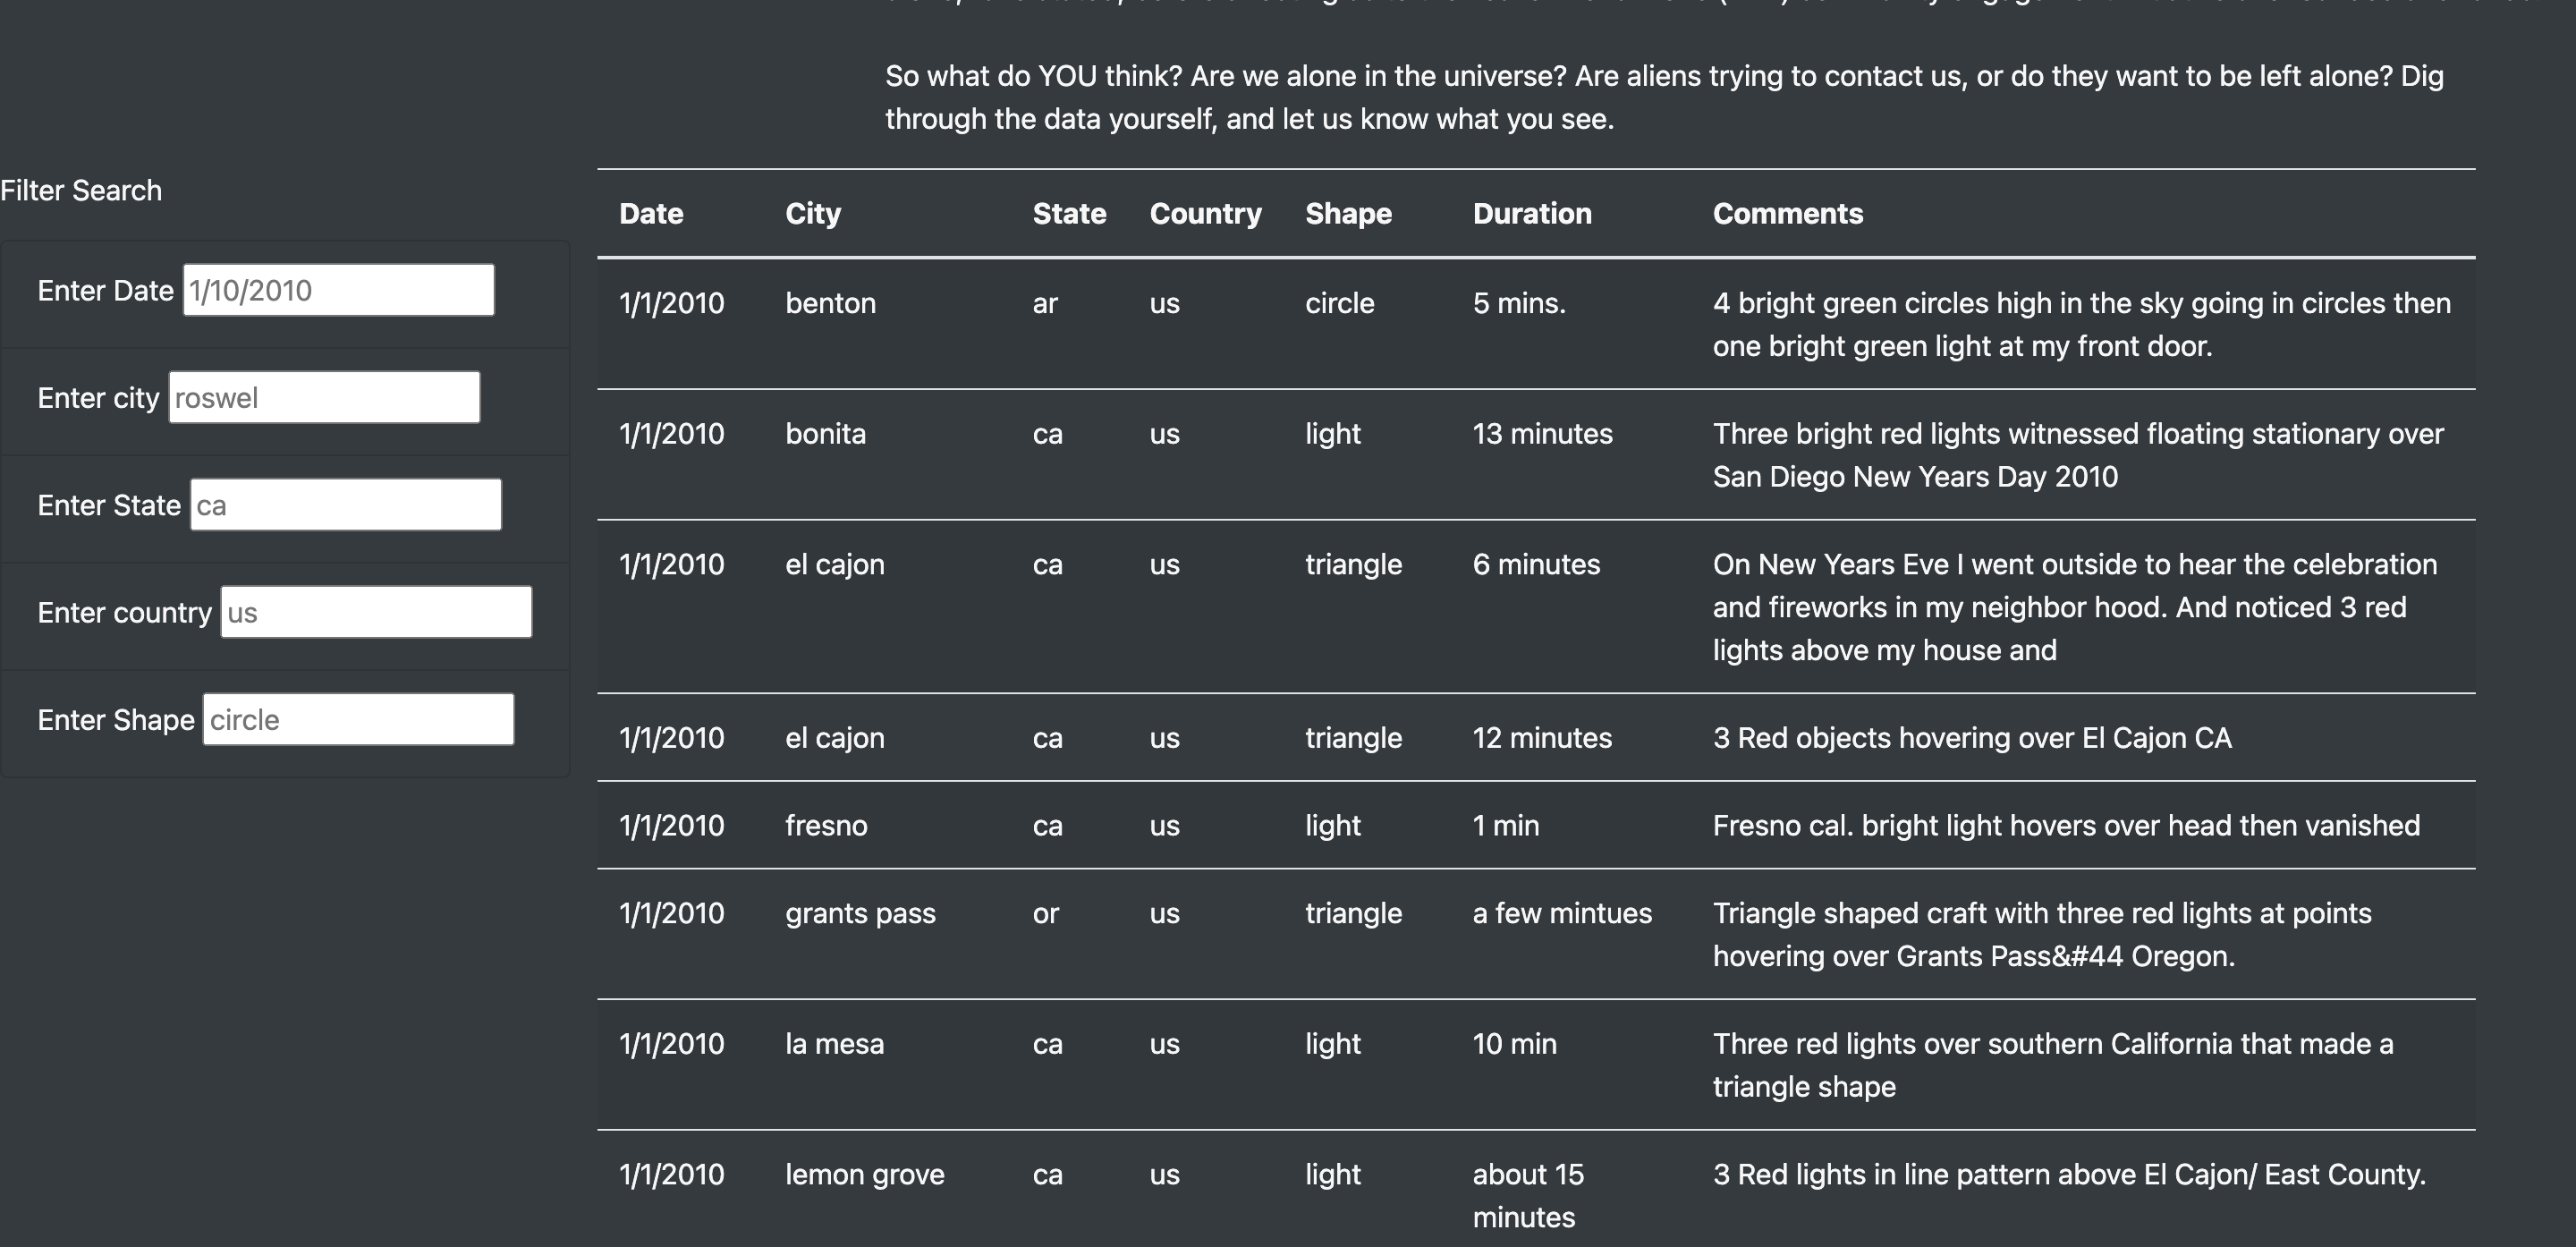Screen dimensions: 2576x1247
Task: Click the Shape column header
Action: (1348, 213)
